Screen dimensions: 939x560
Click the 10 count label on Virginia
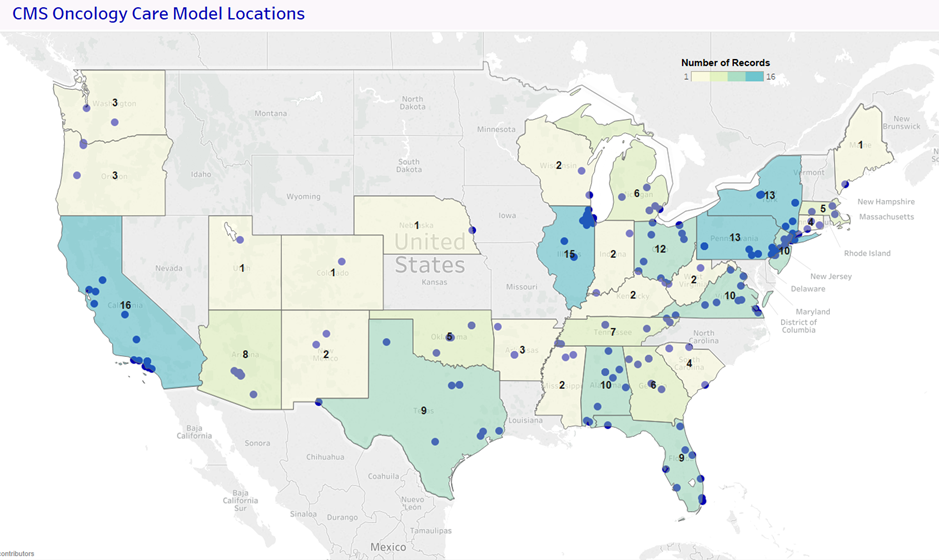coord(729,296)
